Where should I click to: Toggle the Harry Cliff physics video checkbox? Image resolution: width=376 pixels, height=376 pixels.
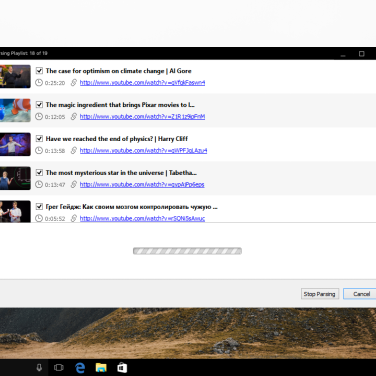pyautogui.click(x=39, y=139)
